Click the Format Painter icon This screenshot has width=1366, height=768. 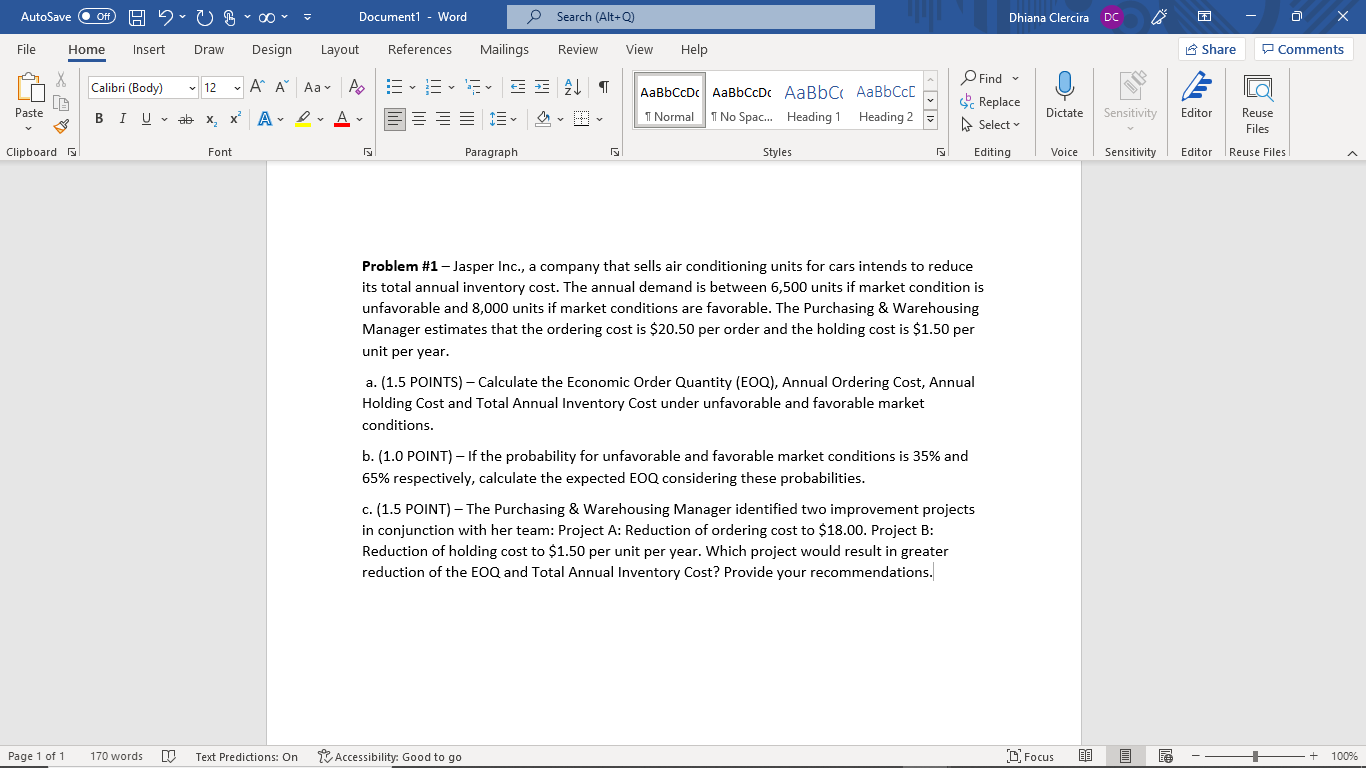point(60,127)
